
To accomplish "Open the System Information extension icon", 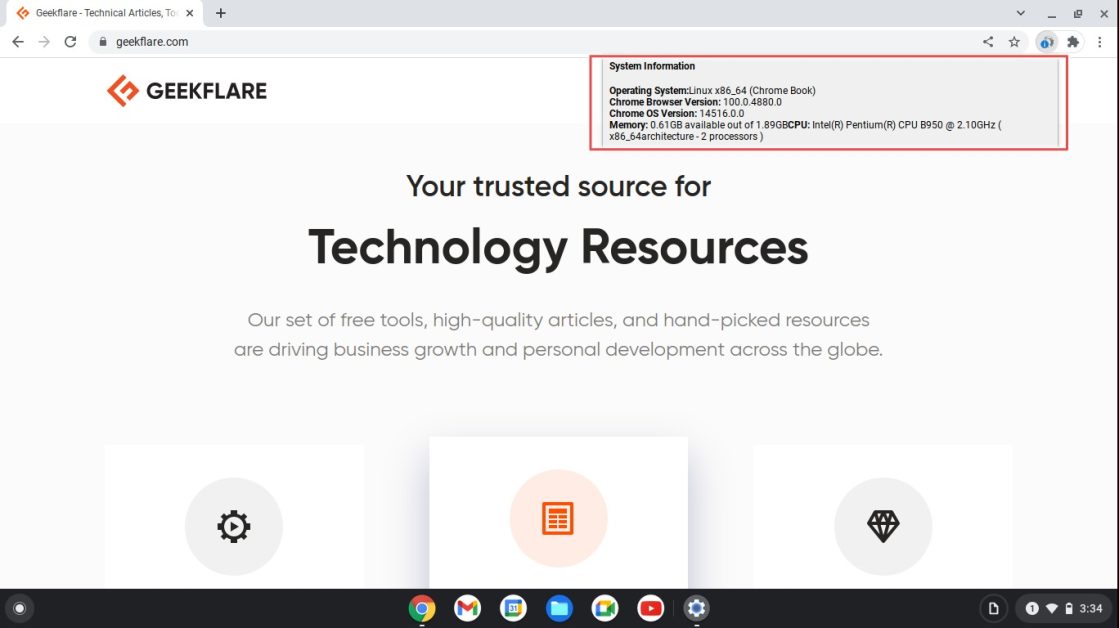I will click(x=1046, y=42).
